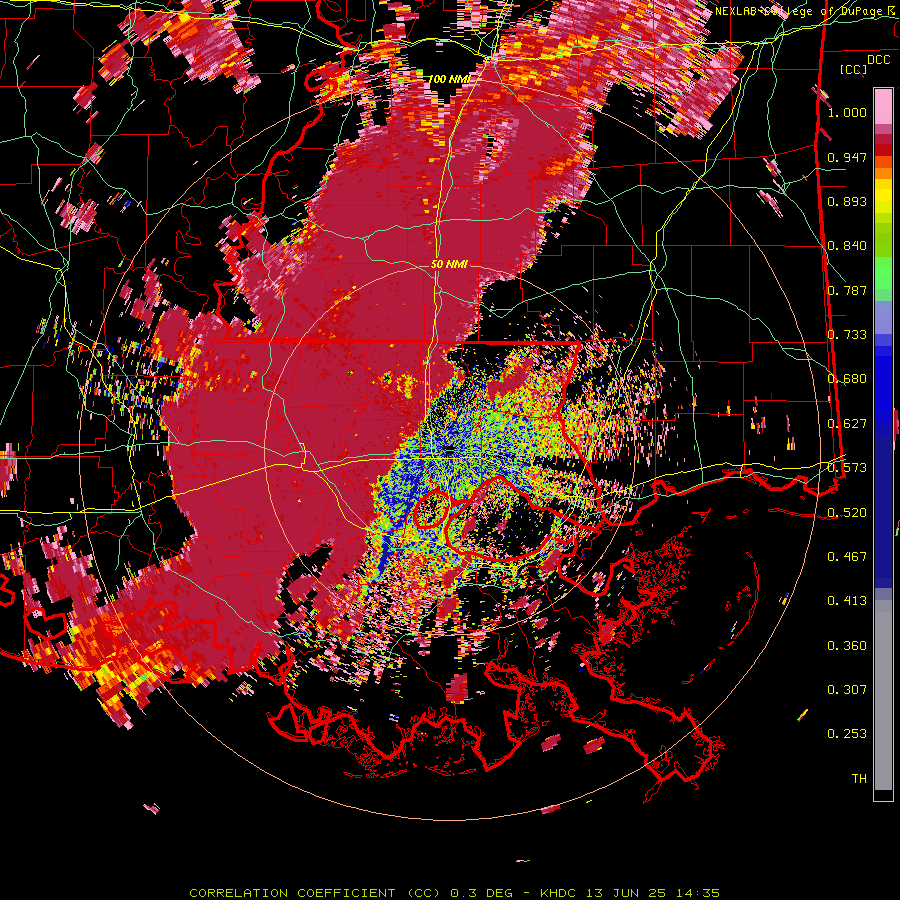Screen dimensions: 900x900
Task: Click the 13 JUN 25 date text
Action: 626,893
